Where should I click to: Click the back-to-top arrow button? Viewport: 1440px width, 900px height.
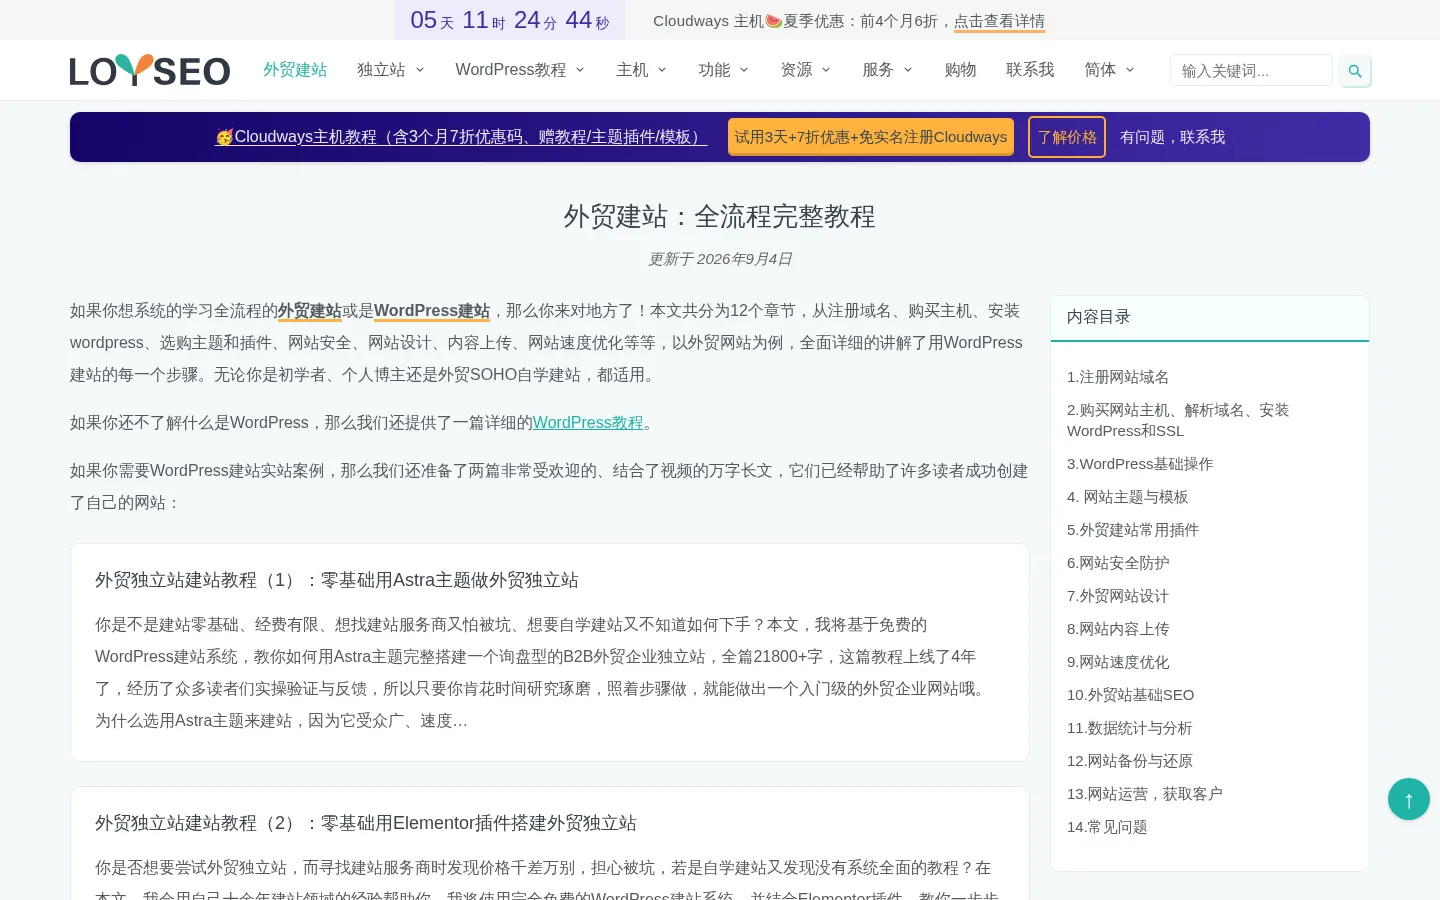click(1409, 799)
